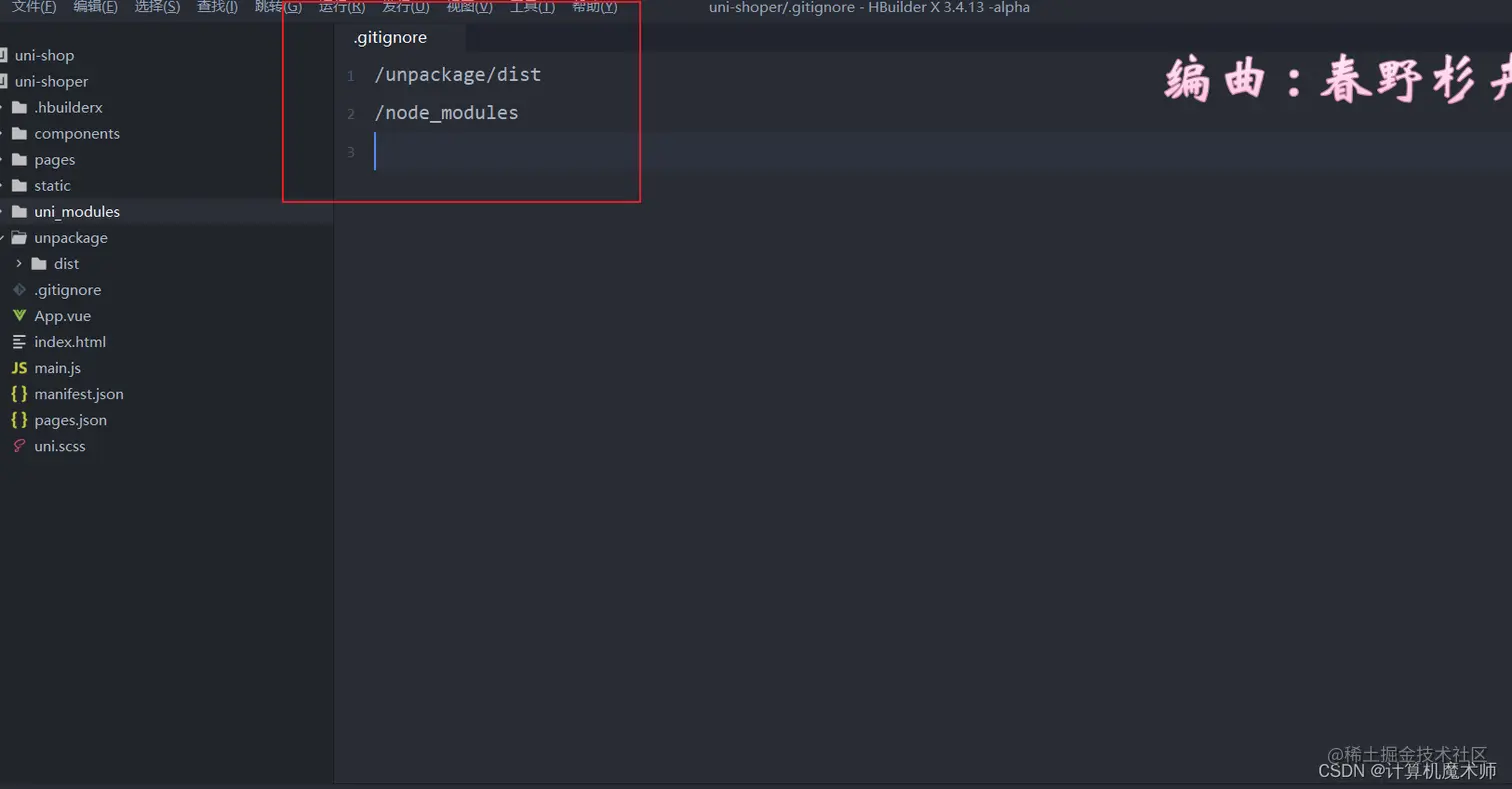Click line number 3 in the gutter
This screenshot has height=789, width=1512.
click(x=351, y=152)
